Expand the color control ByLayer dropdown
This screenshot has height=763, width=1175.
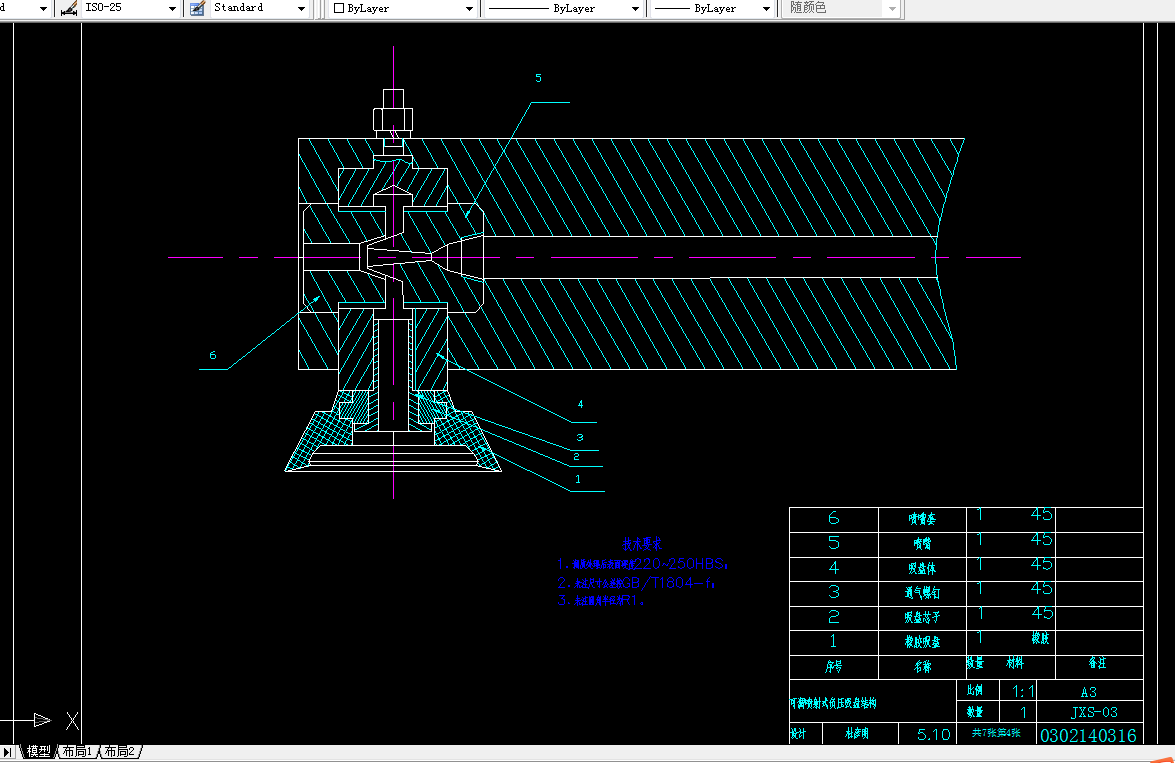[x=469, y=8]
